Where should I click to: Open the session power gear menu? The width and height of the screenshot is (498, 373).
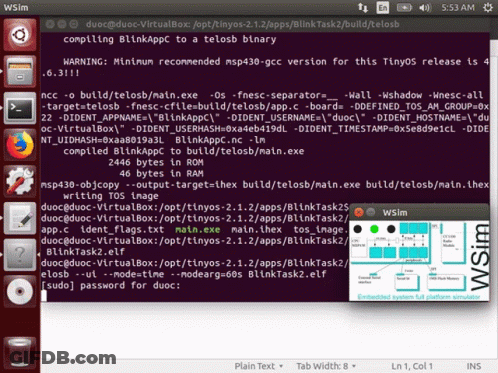488,7
